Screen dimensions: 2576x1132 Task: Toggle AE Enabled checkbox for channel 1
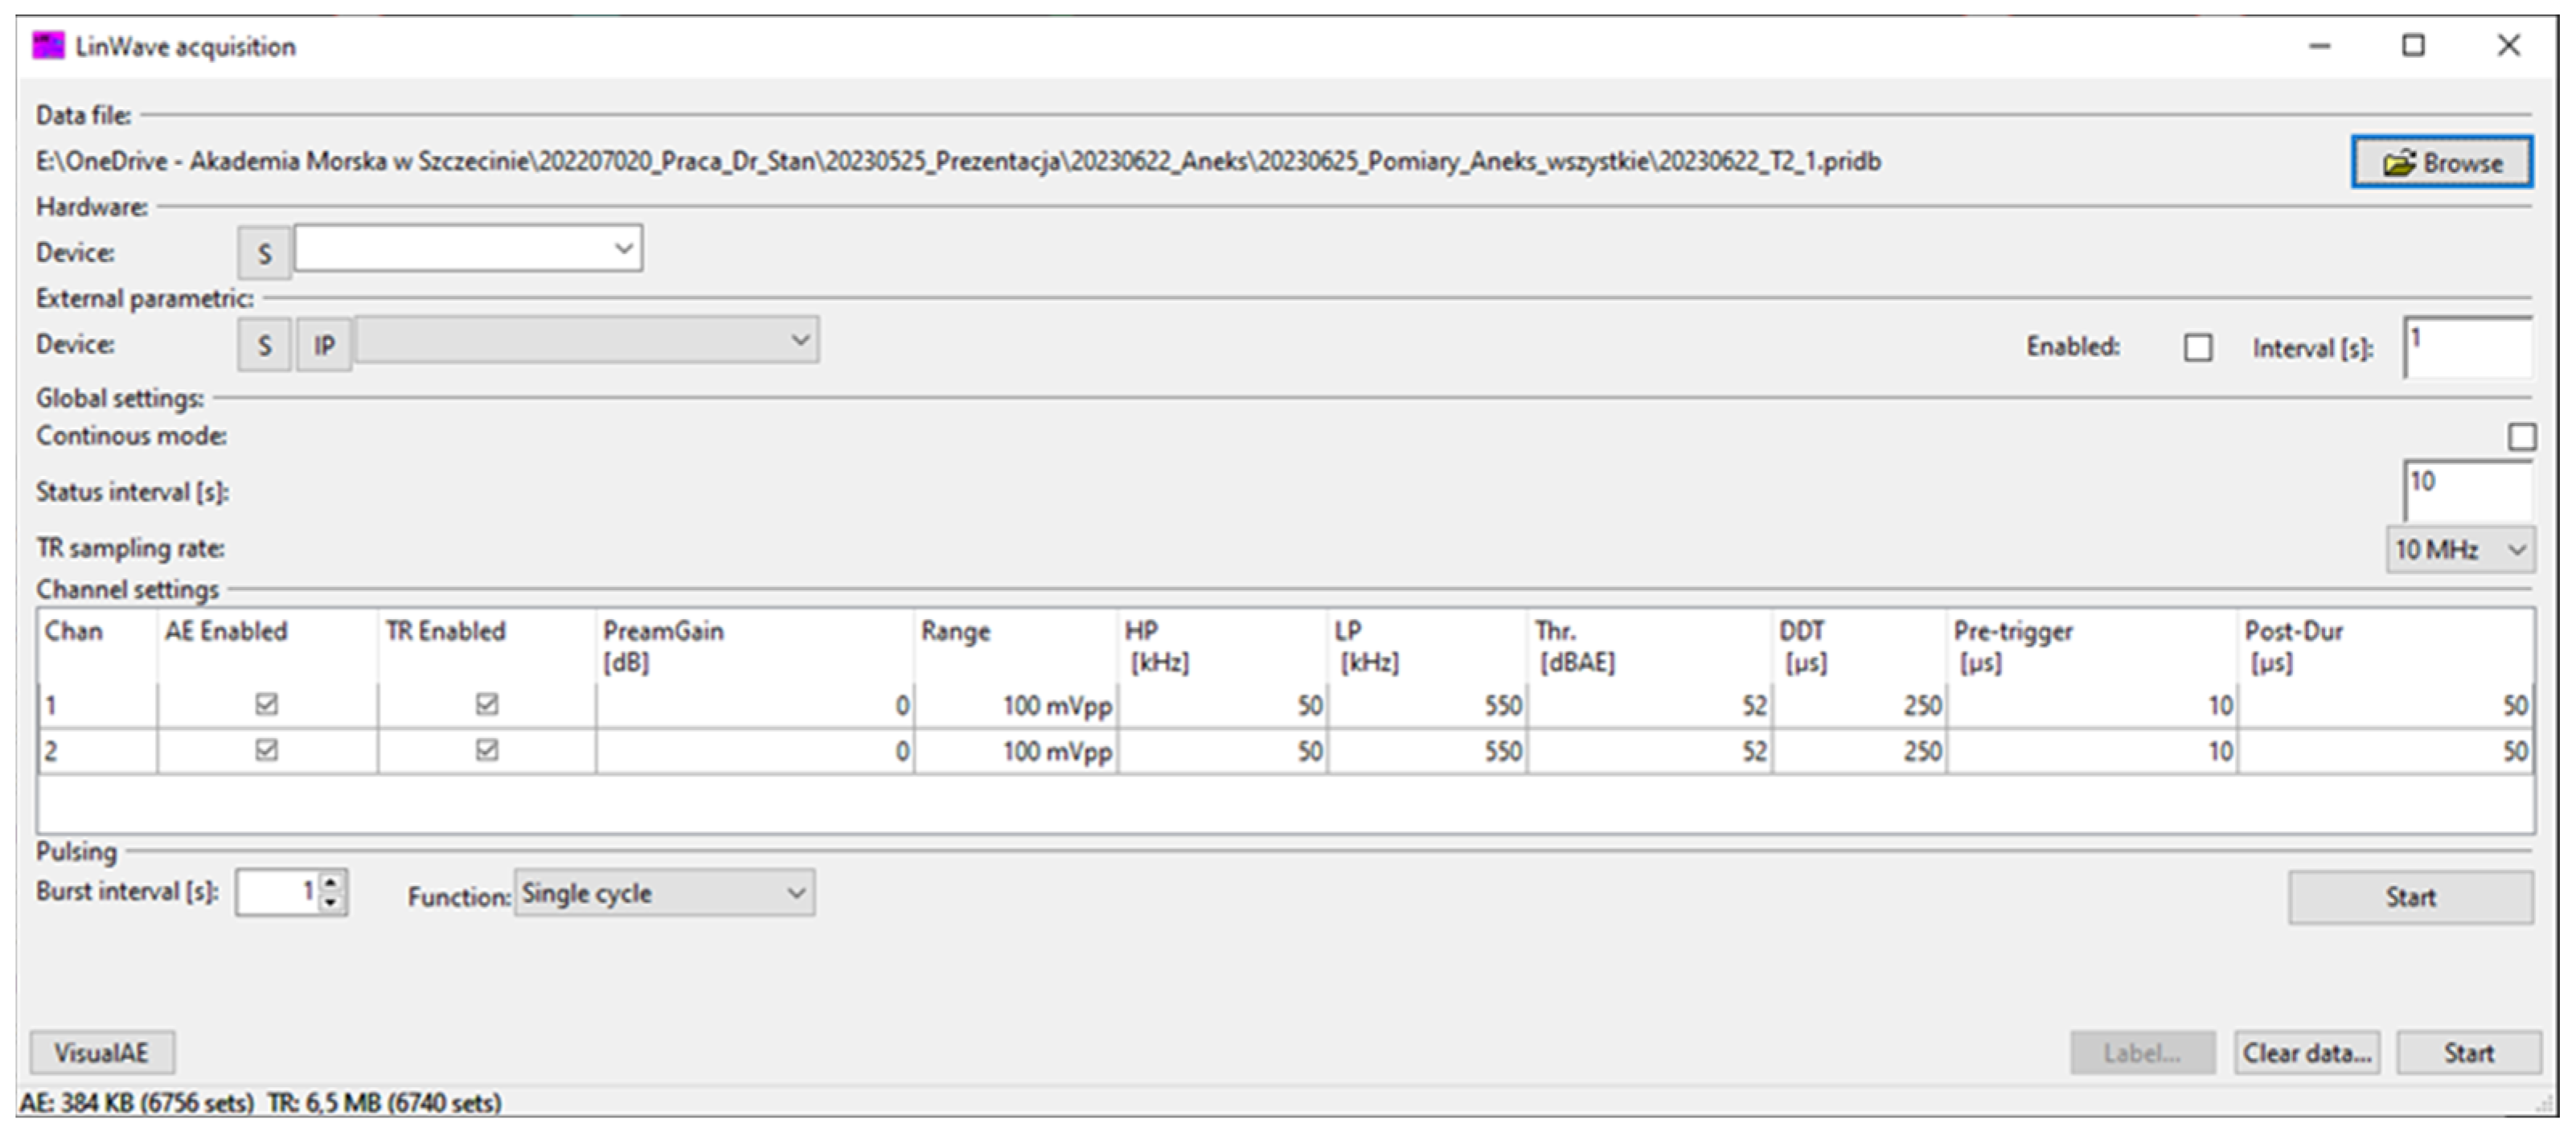266,704
